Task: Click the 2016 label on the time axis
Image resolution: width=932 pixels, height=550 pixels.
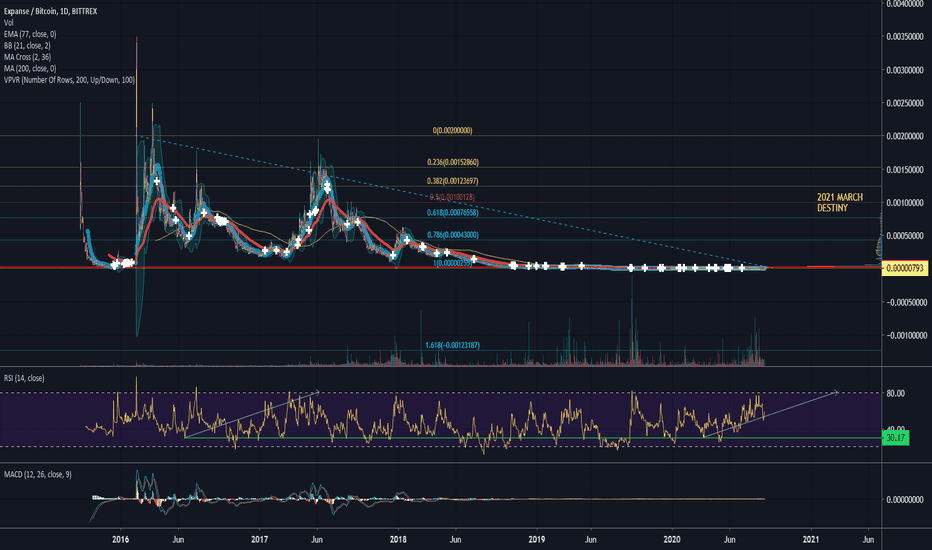Action: point(121,540)
